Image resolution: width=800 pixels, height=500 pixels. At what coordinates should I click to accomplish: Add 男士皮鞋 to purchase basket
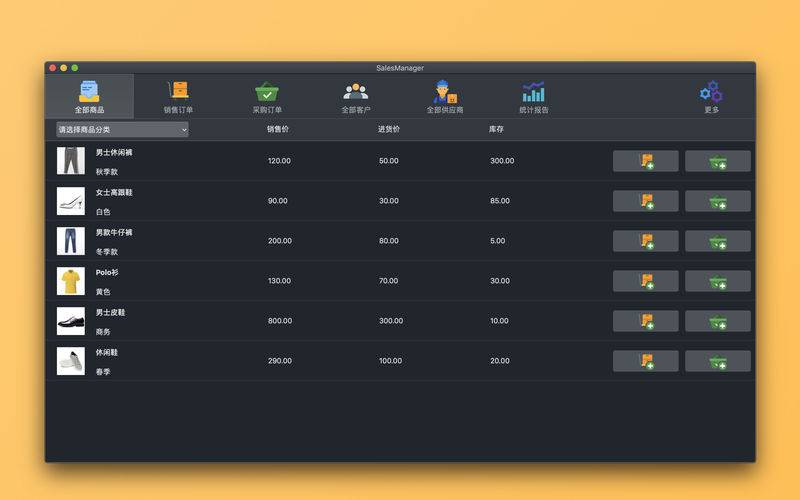click(x=718, y=321)
